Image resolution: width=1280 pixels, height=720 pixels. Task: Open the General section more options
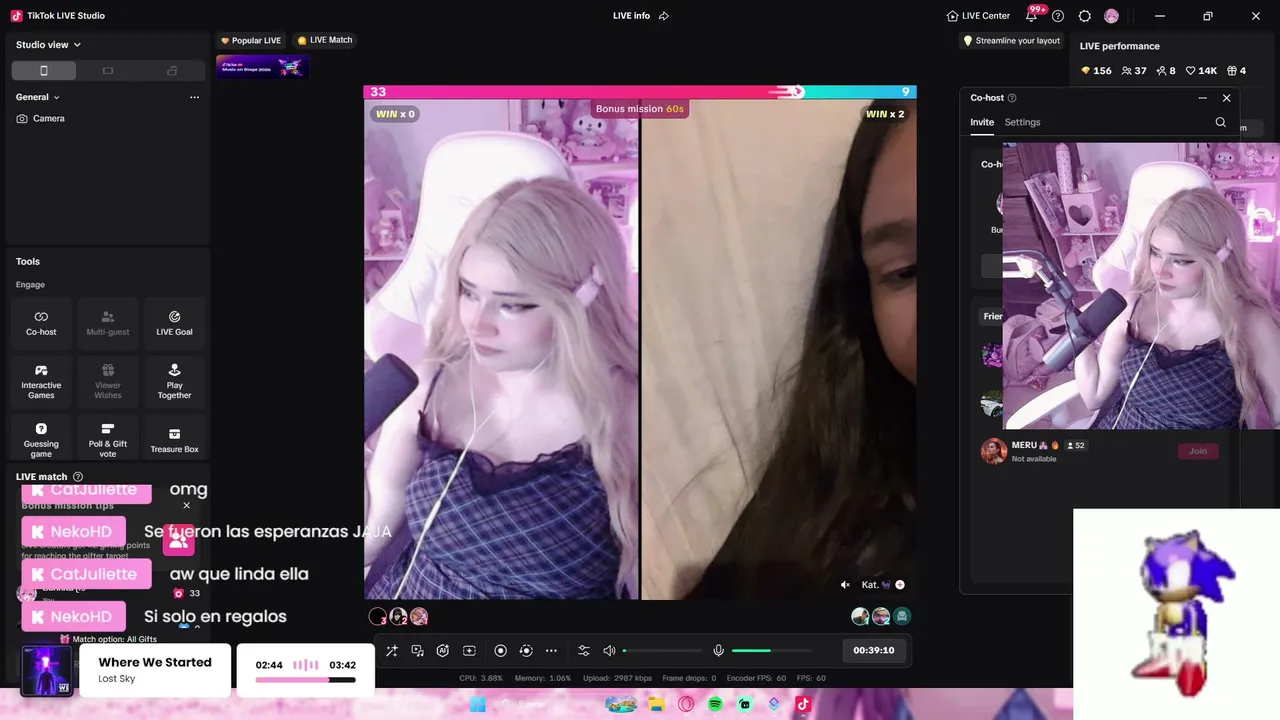[x=194, y=97]
